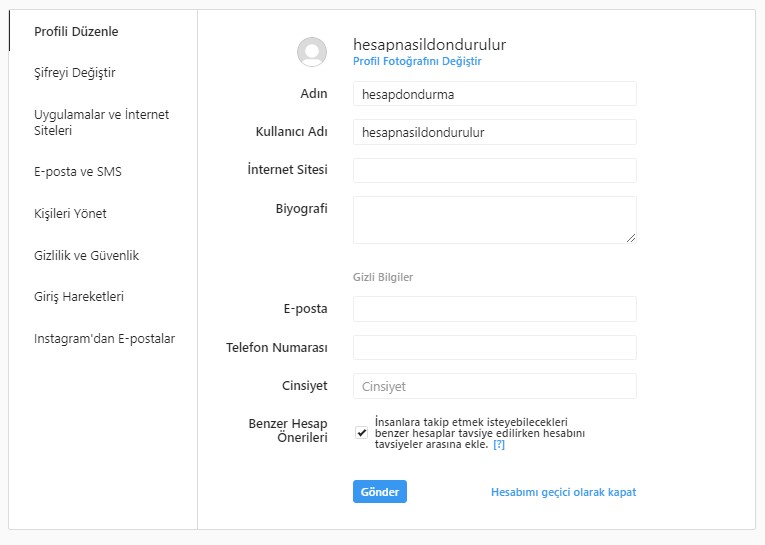This screenshot has width=765, height=545.
Task: Click Hesabımı geçici olarak kapat link
Action: (564, 492)
